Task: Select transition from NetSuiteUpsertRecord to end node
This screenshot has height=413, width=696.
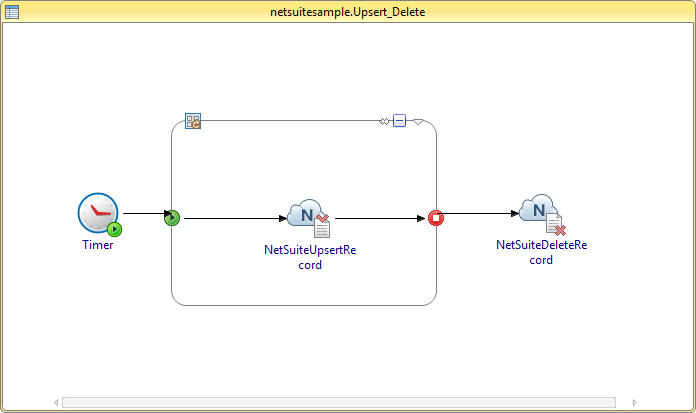Action: (380, 218)
